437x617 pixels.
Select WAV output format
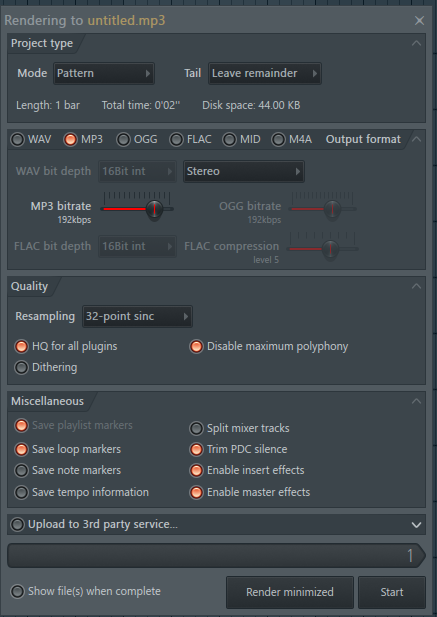pyautogui.click(x=17, y=139)
